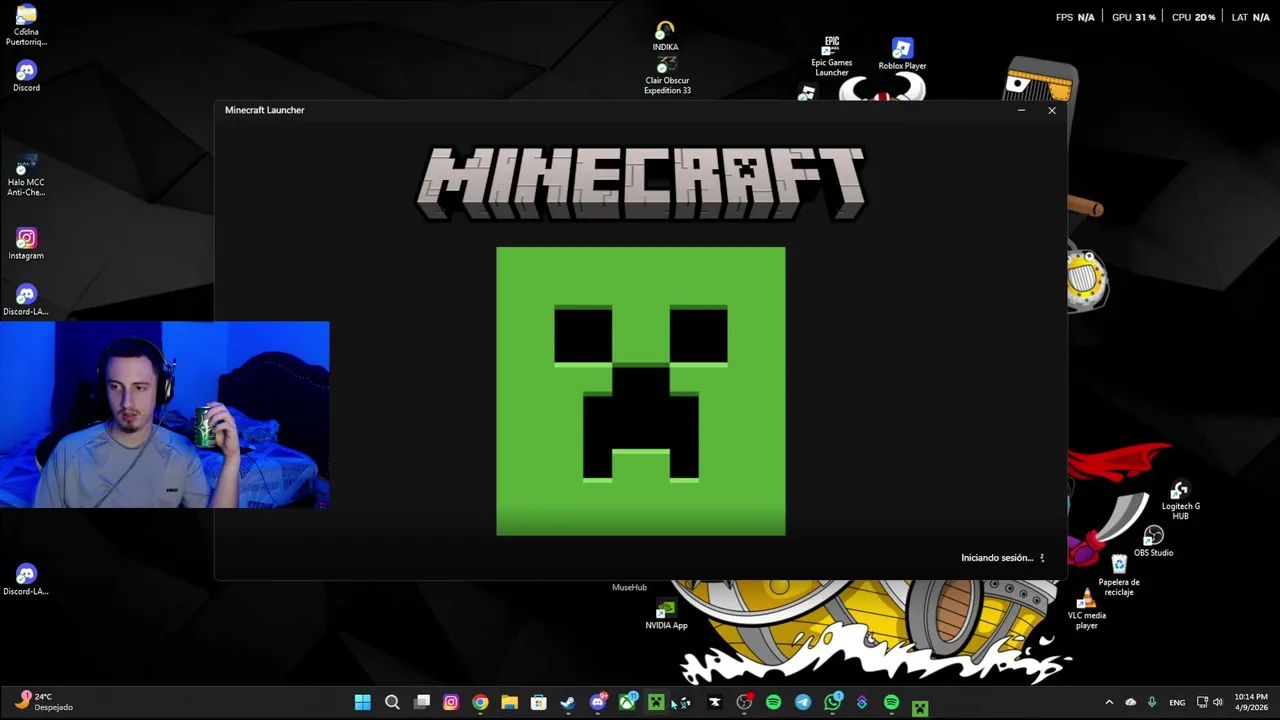Open Papelera de reciclaje recycle bin
This screenshot has width=1280, height=720.
tap(1119, 576)
